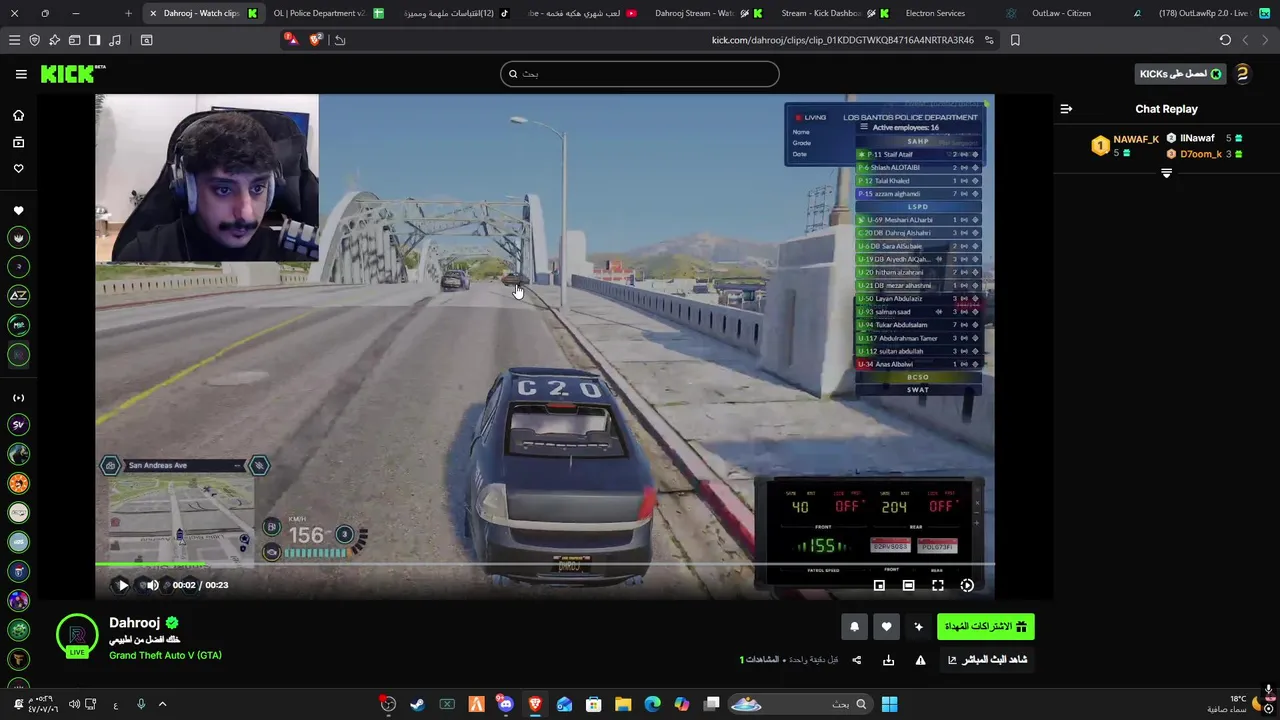
Task: Expand the gifters leaderboard chevron
Action: click(1166, 173)
